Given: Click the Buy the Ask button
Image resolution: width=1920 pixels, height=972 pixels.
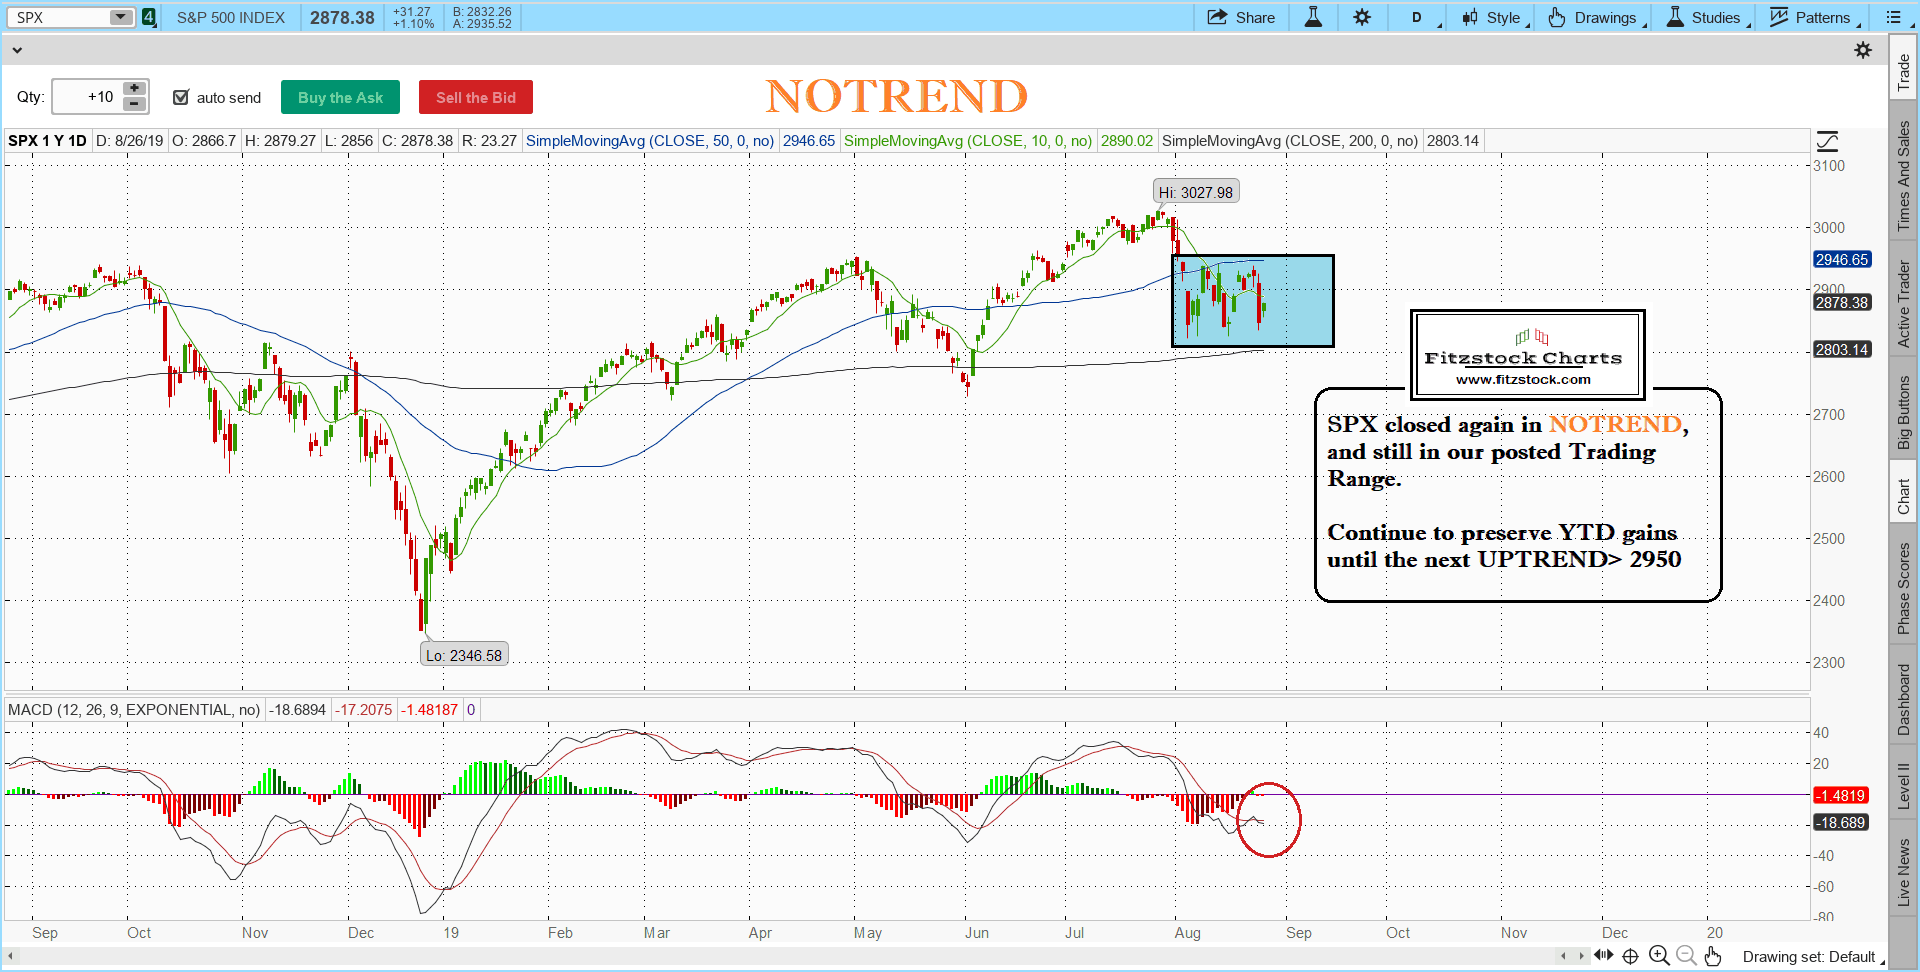Looking at the screenshot, I should pyautogui.click(x=340, y=97).
